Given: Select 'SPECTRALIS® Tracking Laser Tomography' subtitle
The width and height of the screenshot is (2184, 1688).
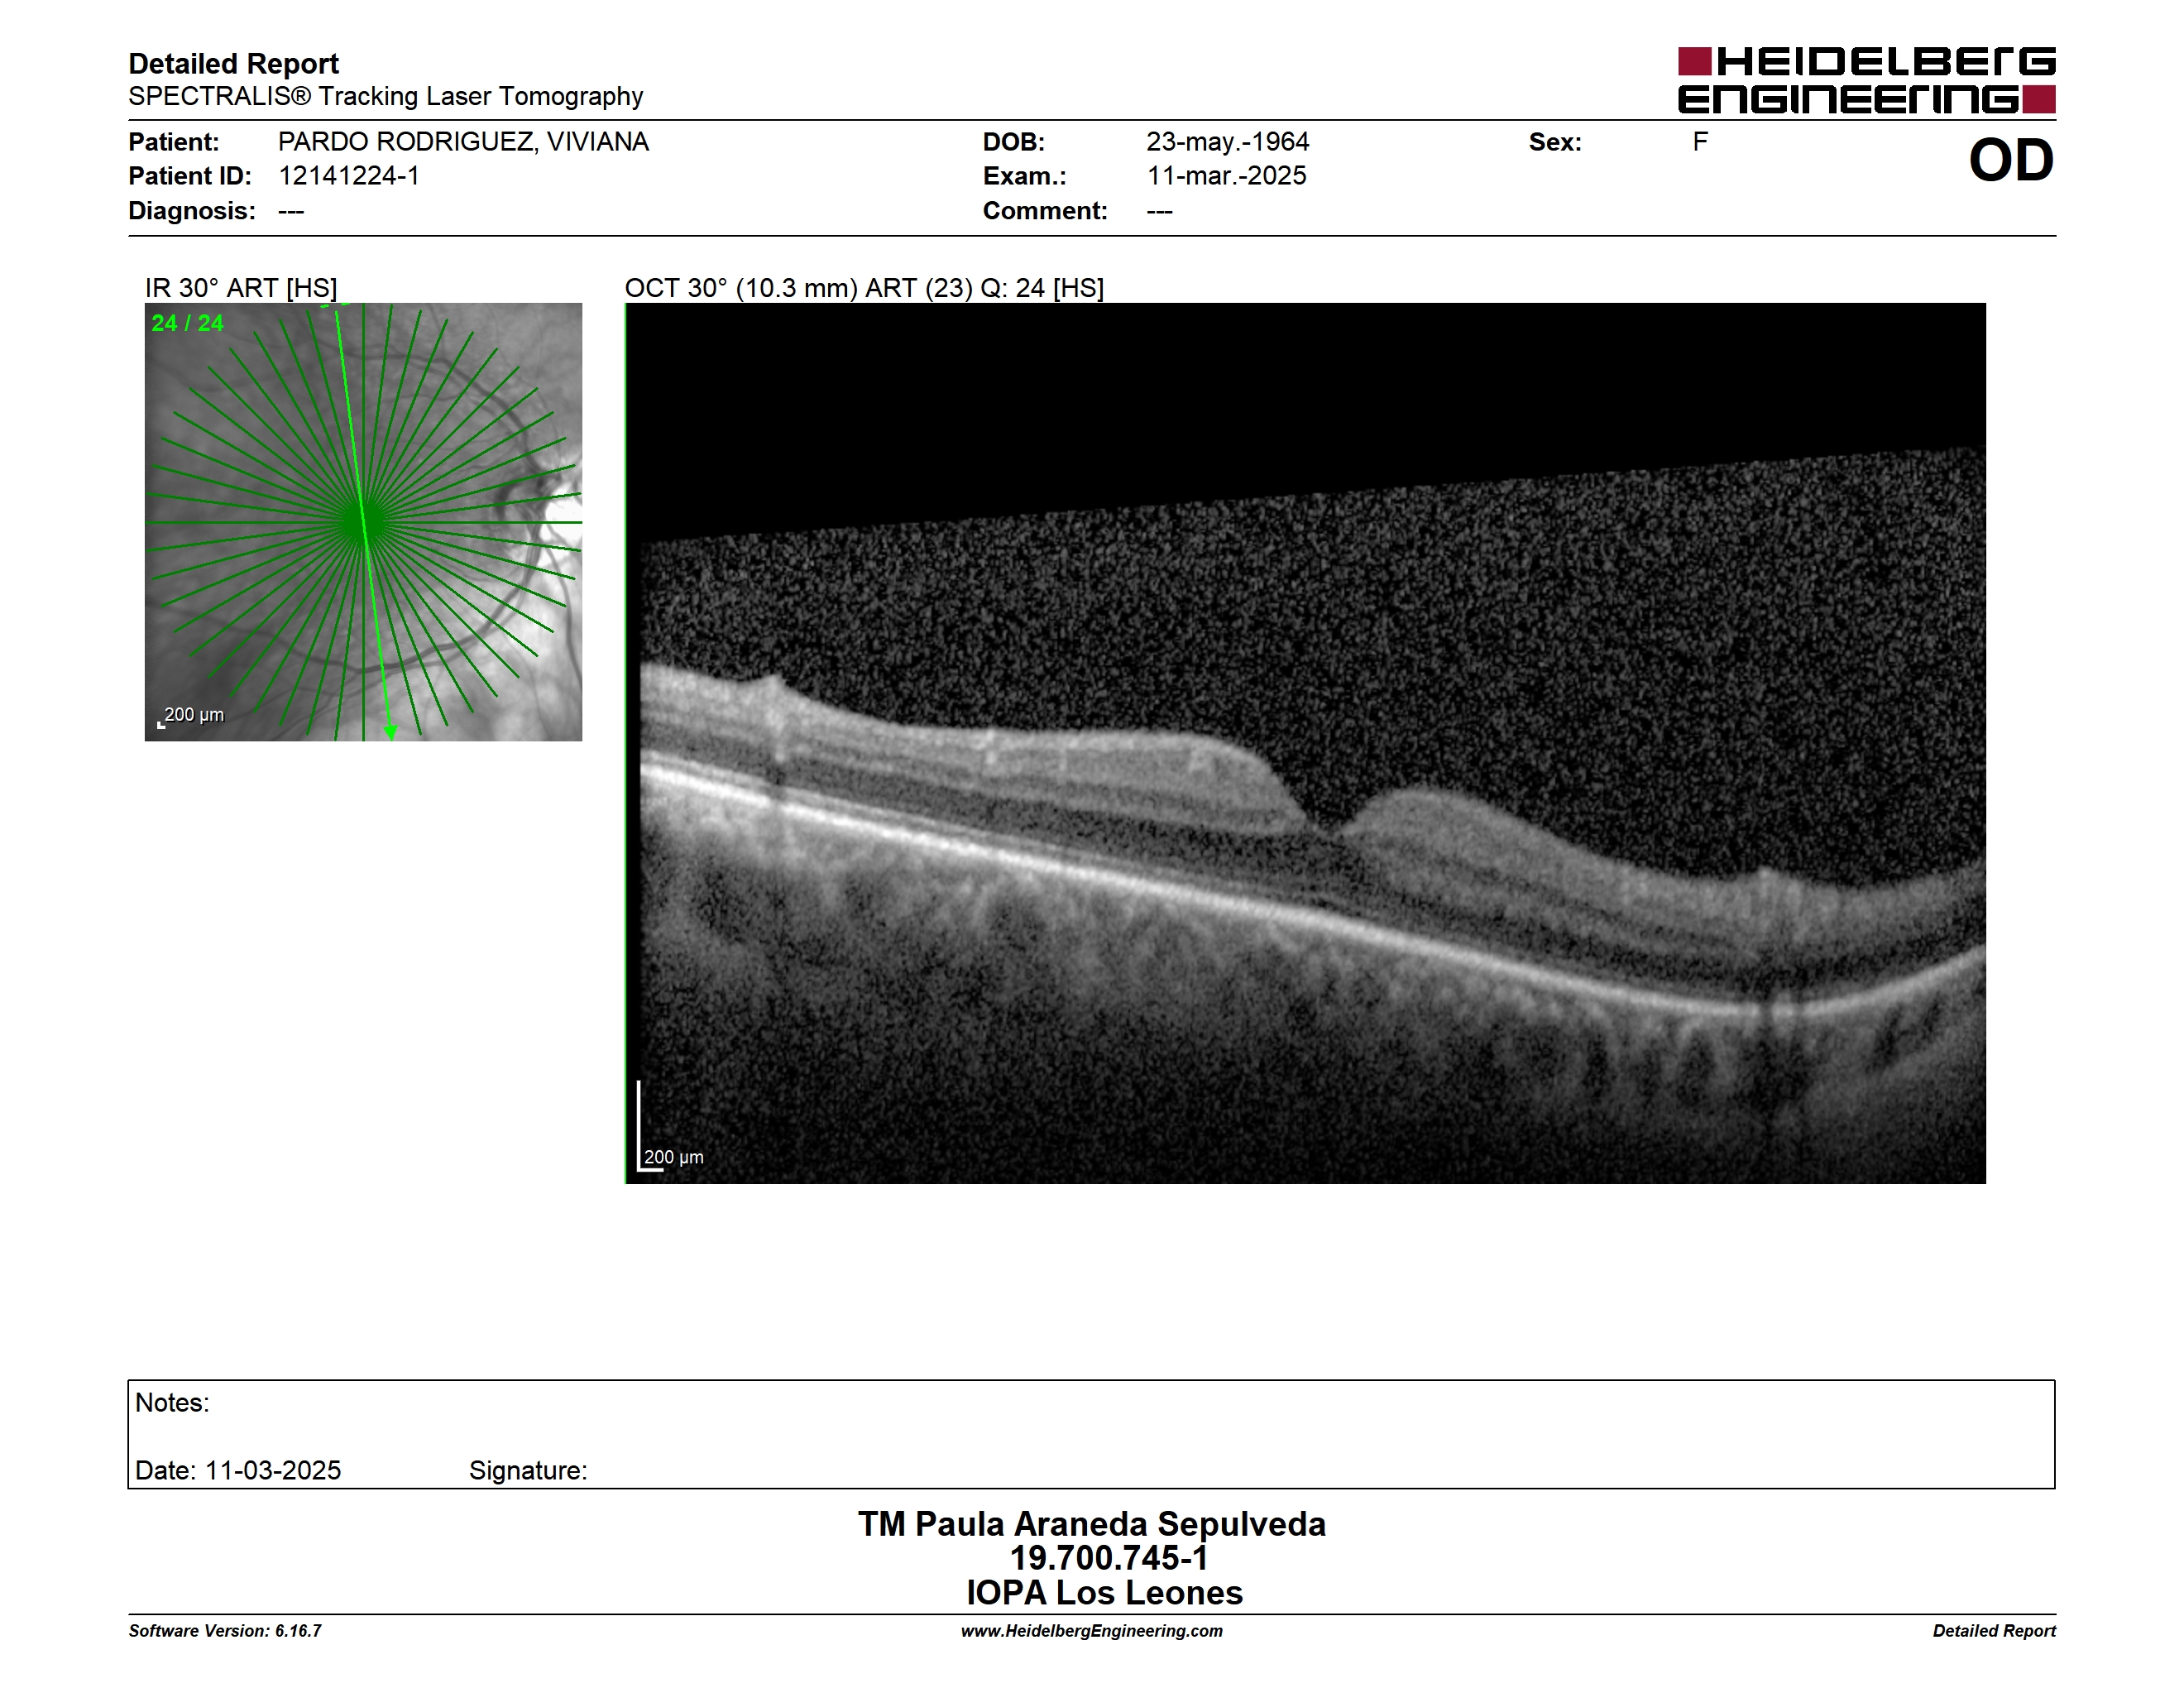Looking at the screenshot, I should [385, 97].
